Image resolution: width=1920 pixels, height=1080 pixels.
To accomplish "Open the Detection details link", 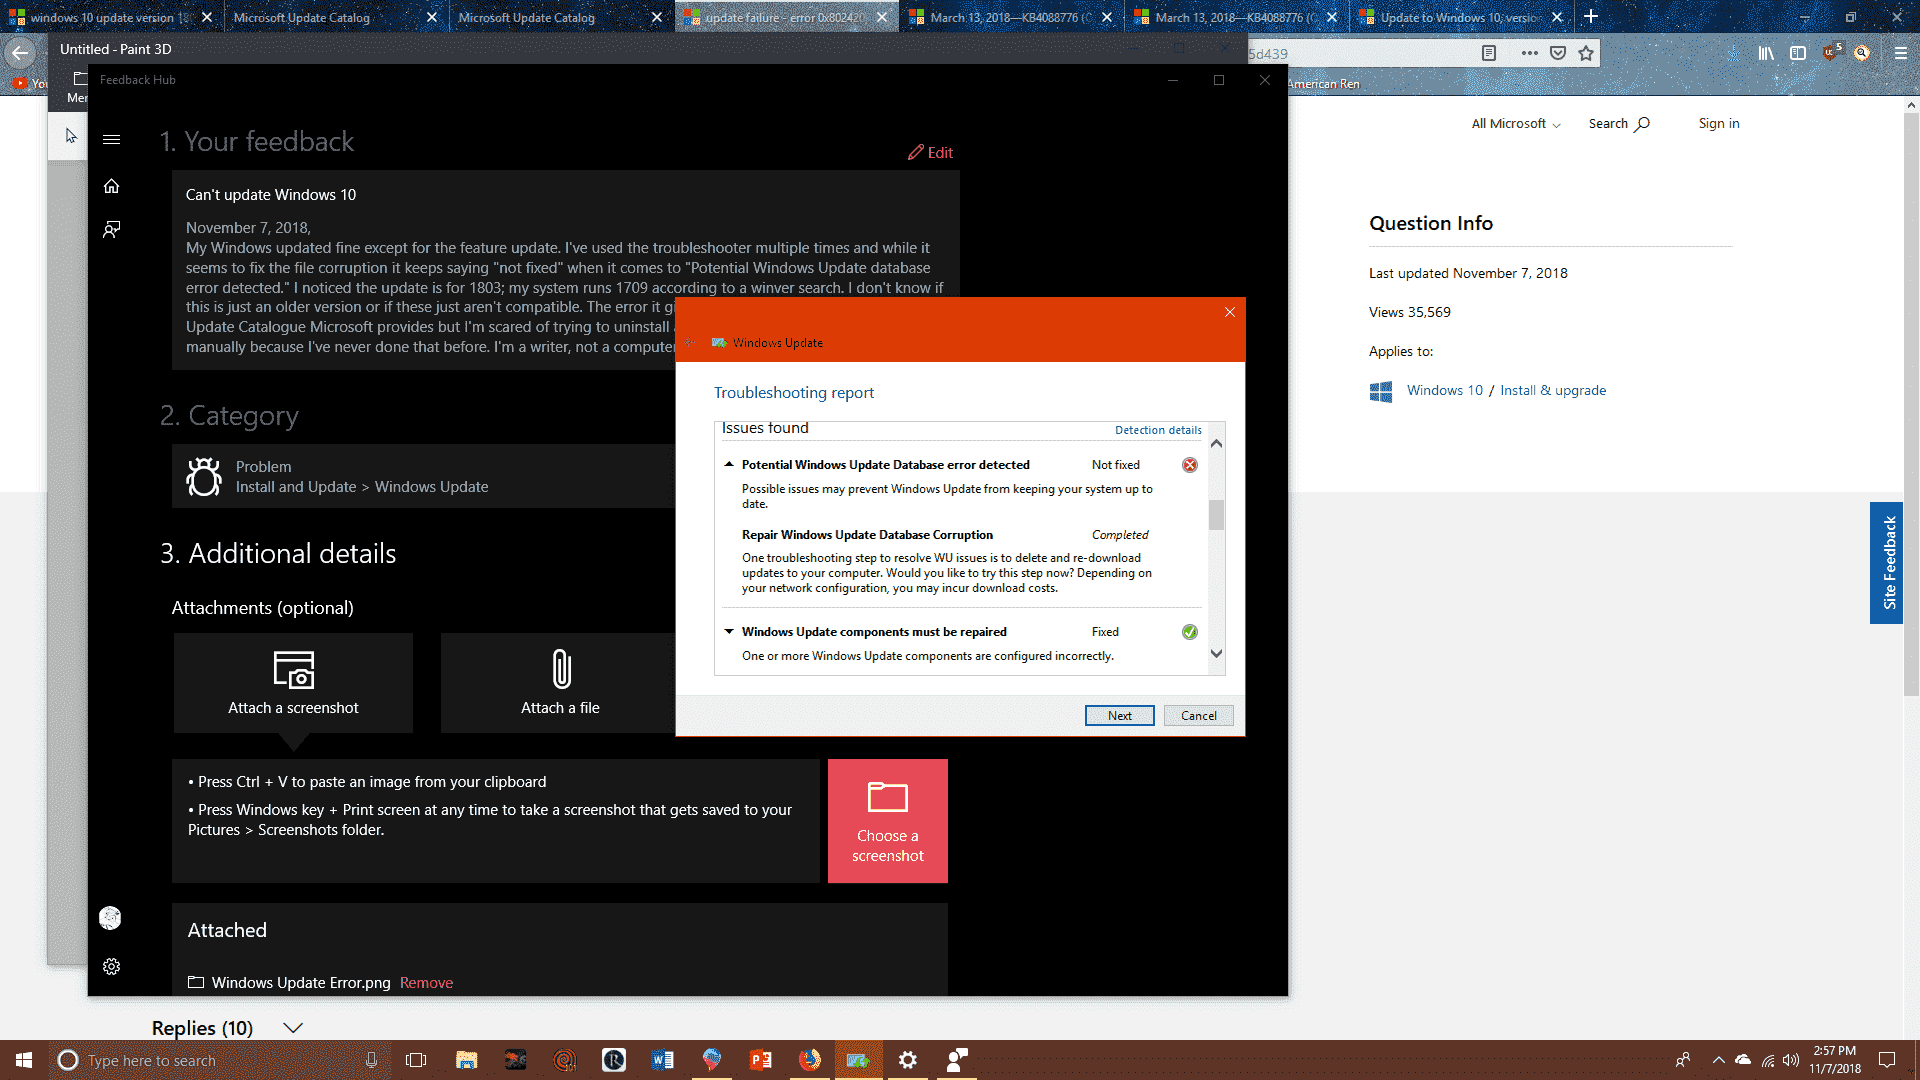I will 1158,430.
